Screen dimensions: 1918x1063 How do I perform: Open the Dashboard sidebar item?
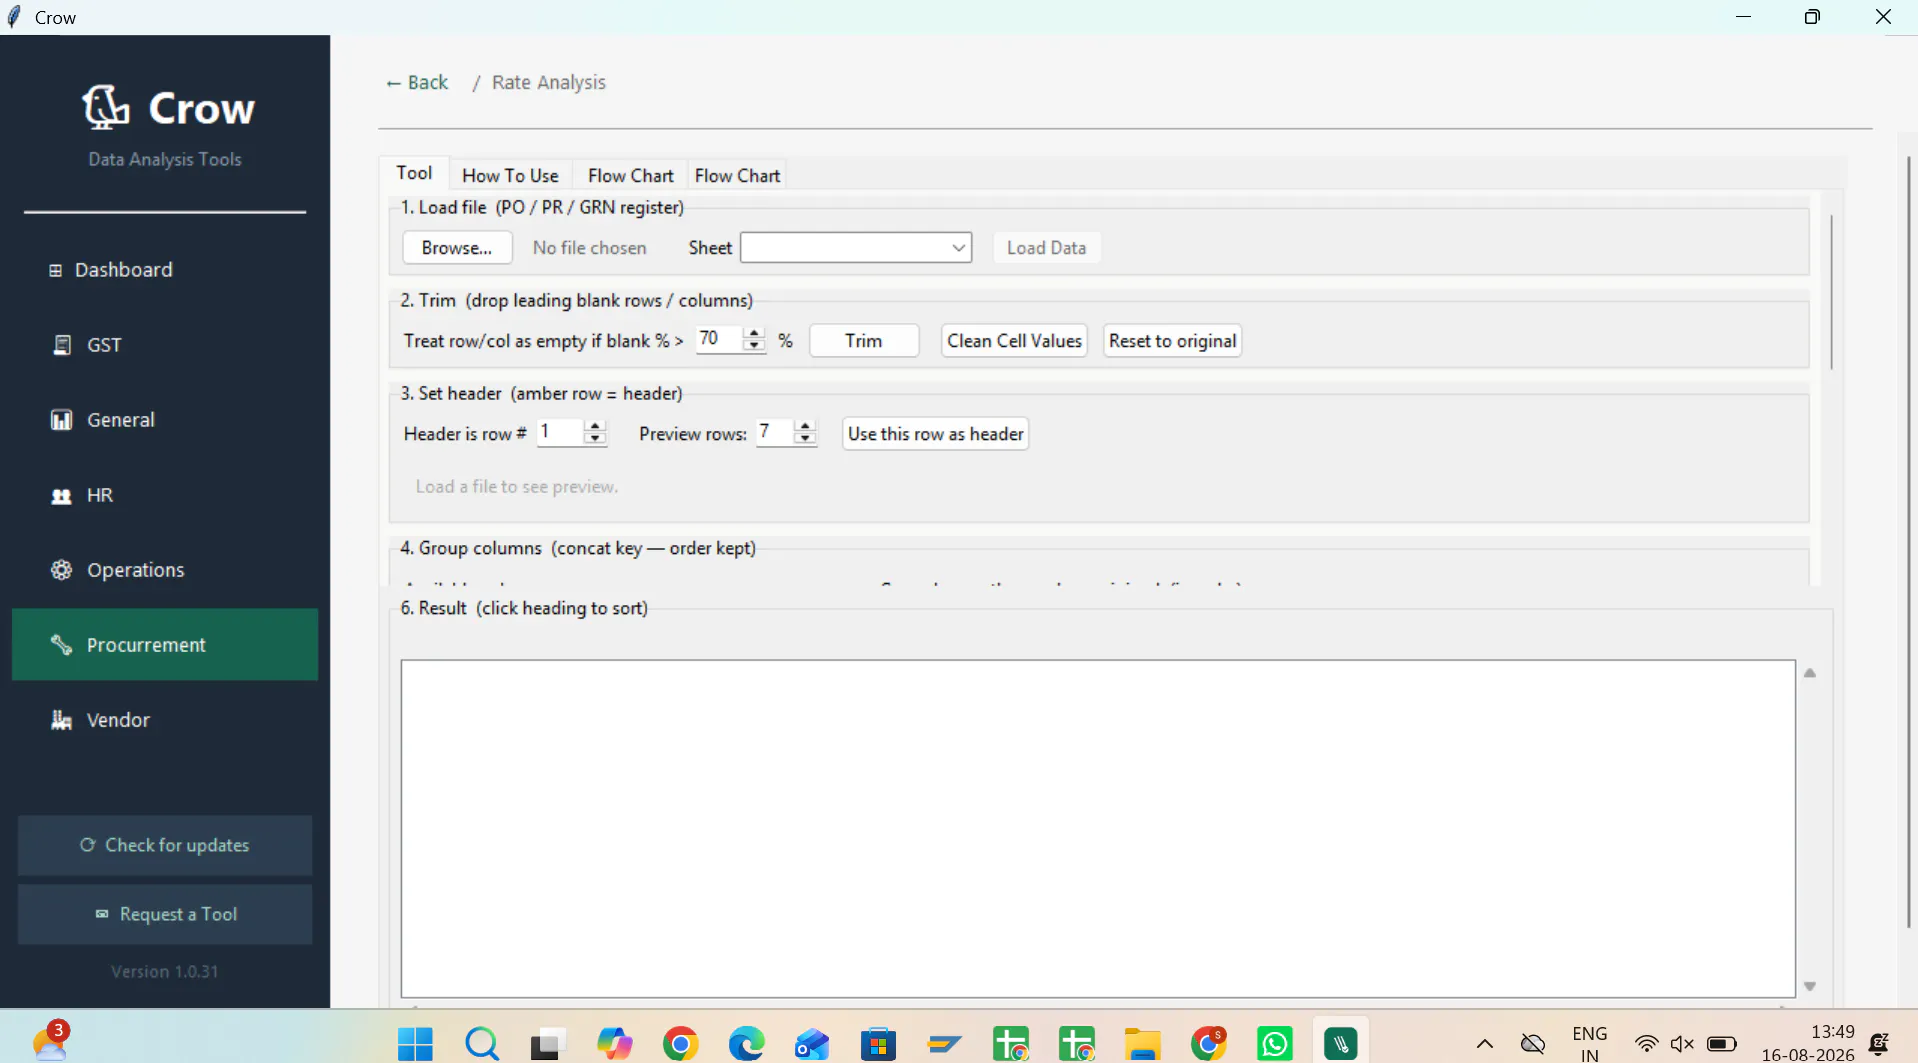point(165,270)
